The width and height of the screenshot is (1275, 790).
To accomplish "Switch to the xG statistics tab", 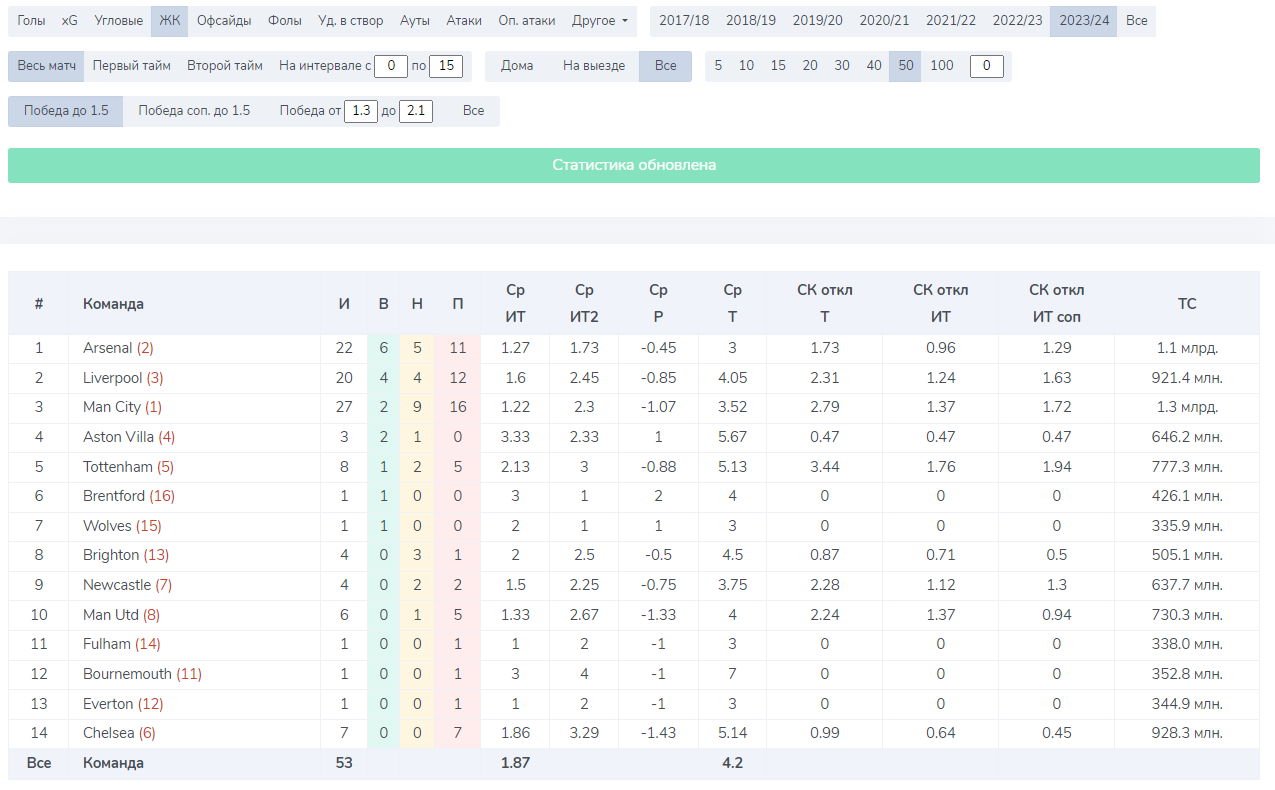I will 69,21.
